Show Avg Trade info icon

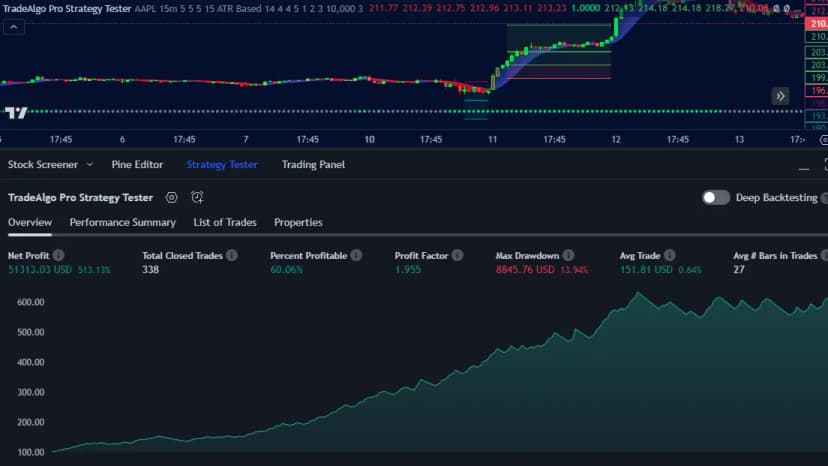670,255
